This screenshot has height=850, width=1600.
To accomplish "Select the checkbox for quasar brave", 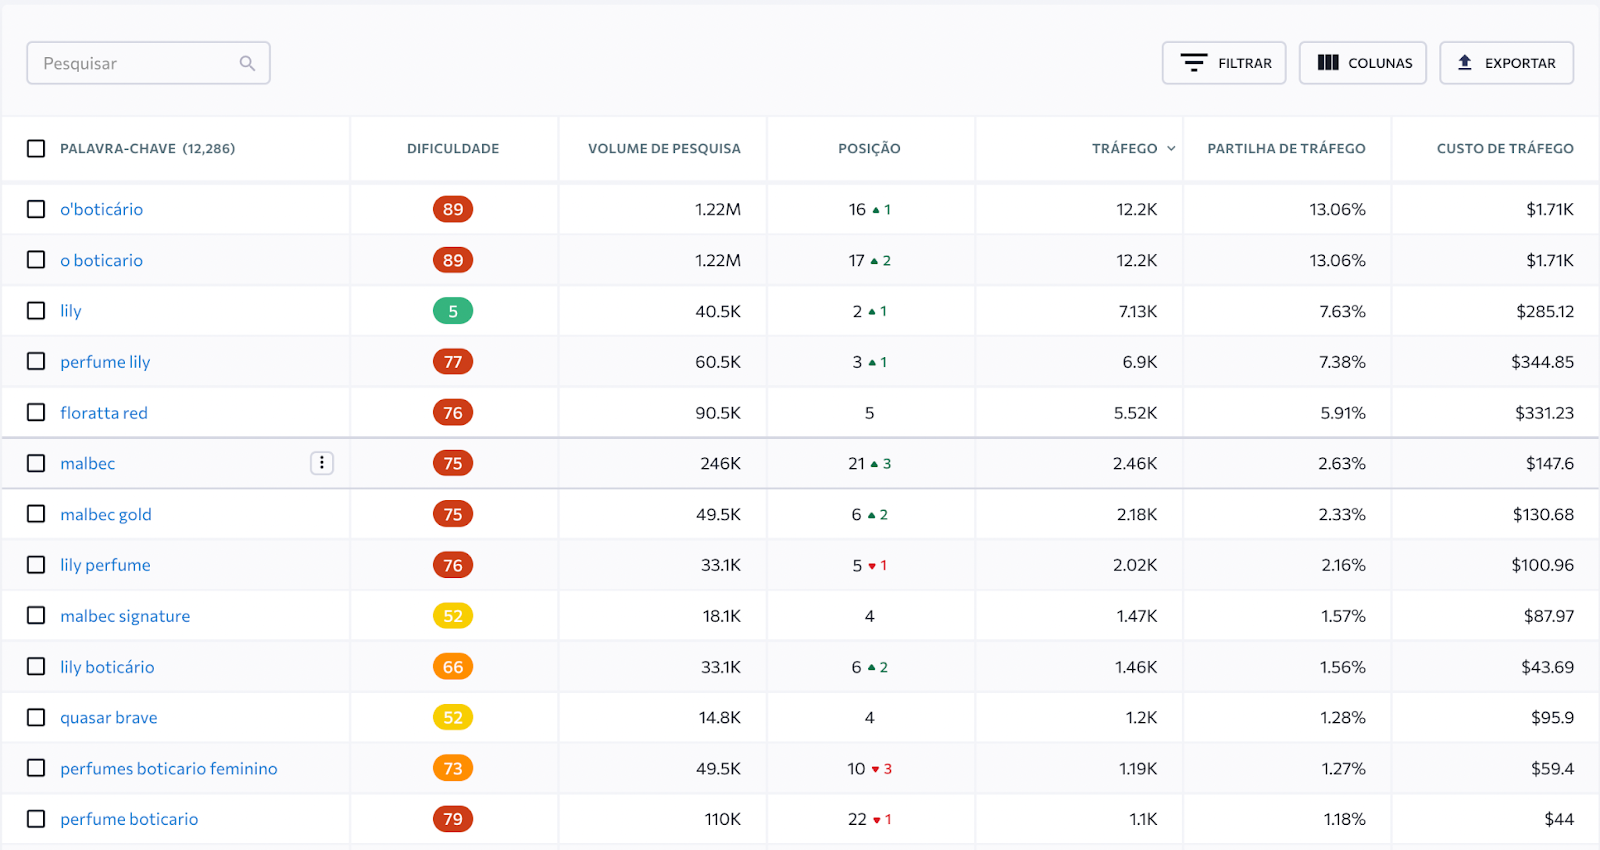I will 36,717.
